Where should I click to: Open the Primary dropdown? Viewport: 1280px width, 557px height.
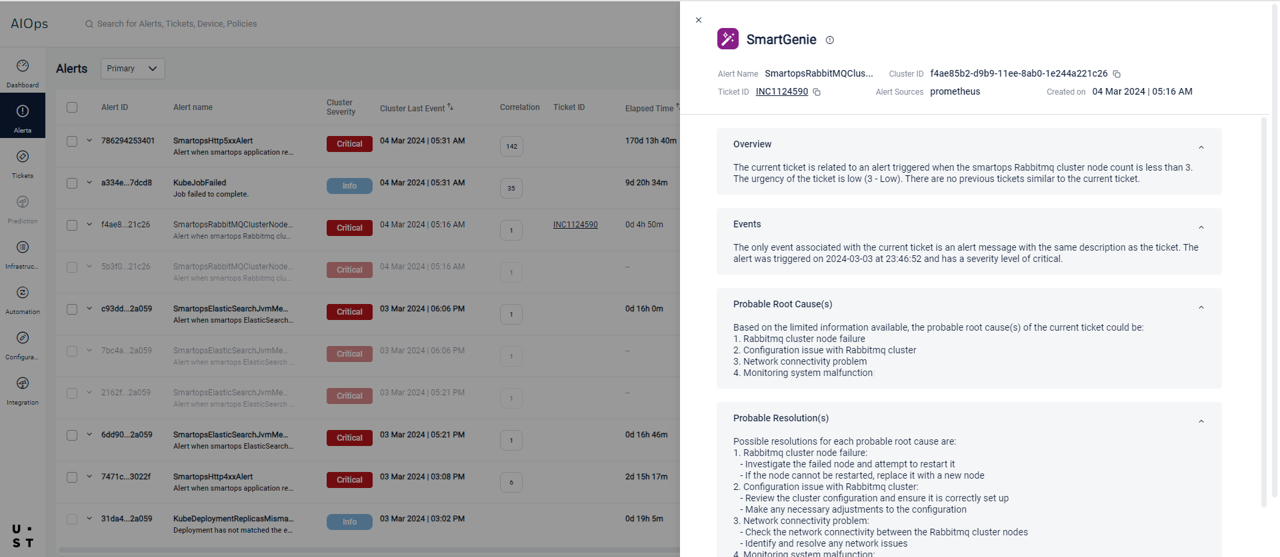(133, 69)
